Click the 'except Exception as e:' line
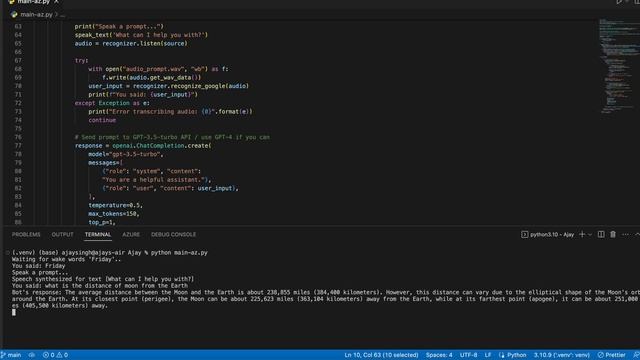The image size is (640, 360). [112, 103]
